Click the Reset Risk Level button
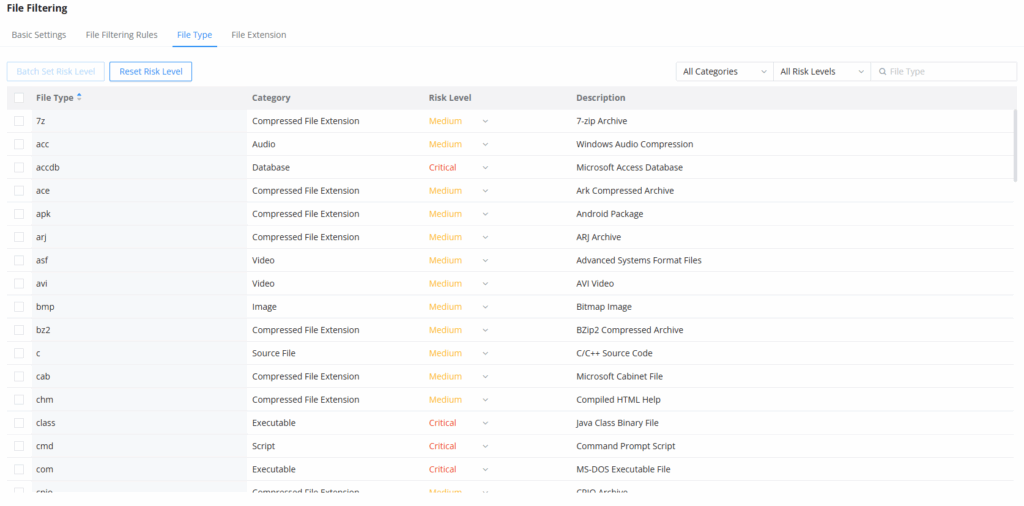Viewport: 1024px width, 506px height. (x=151, y=72)
